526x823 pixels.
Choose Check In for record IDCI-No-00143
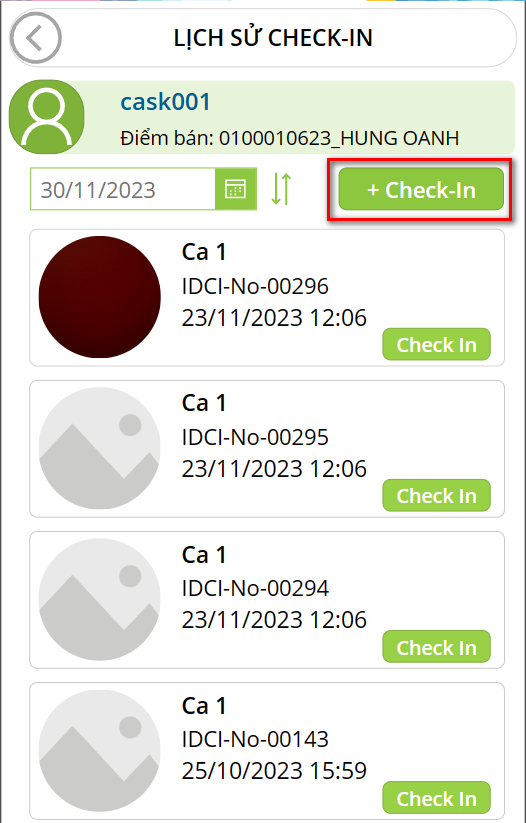pyautogui.click(x=436, y=798)
